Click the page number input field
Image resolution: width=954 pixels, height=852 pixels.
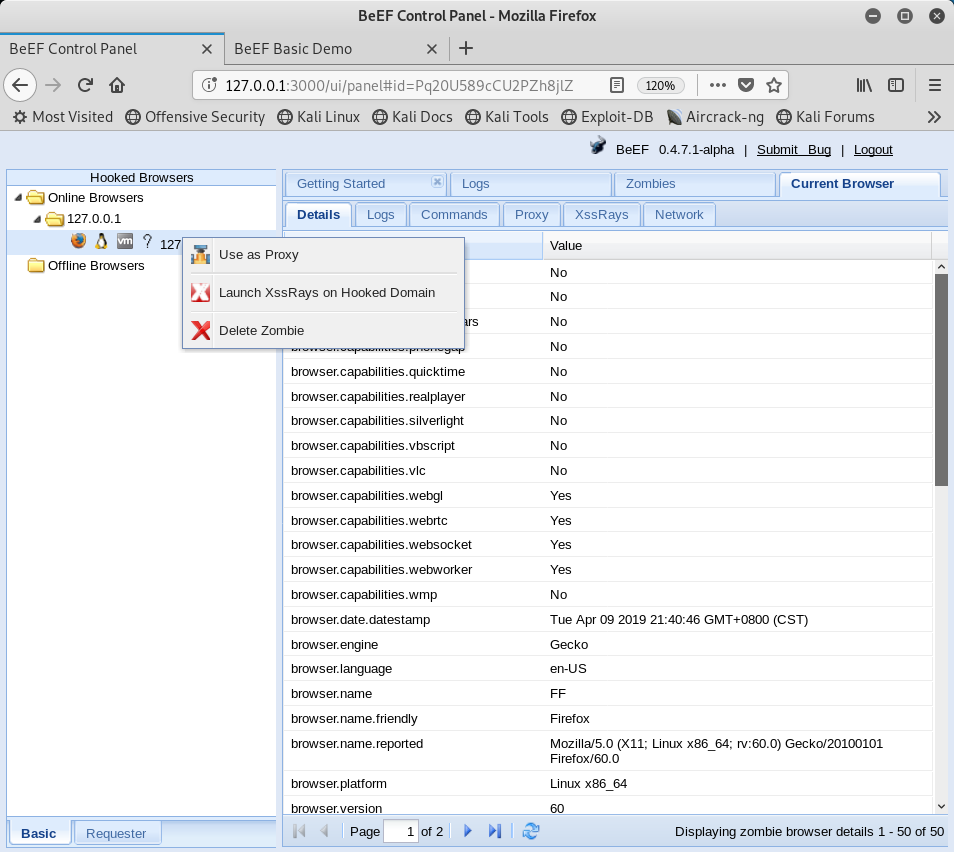[400, 831]
